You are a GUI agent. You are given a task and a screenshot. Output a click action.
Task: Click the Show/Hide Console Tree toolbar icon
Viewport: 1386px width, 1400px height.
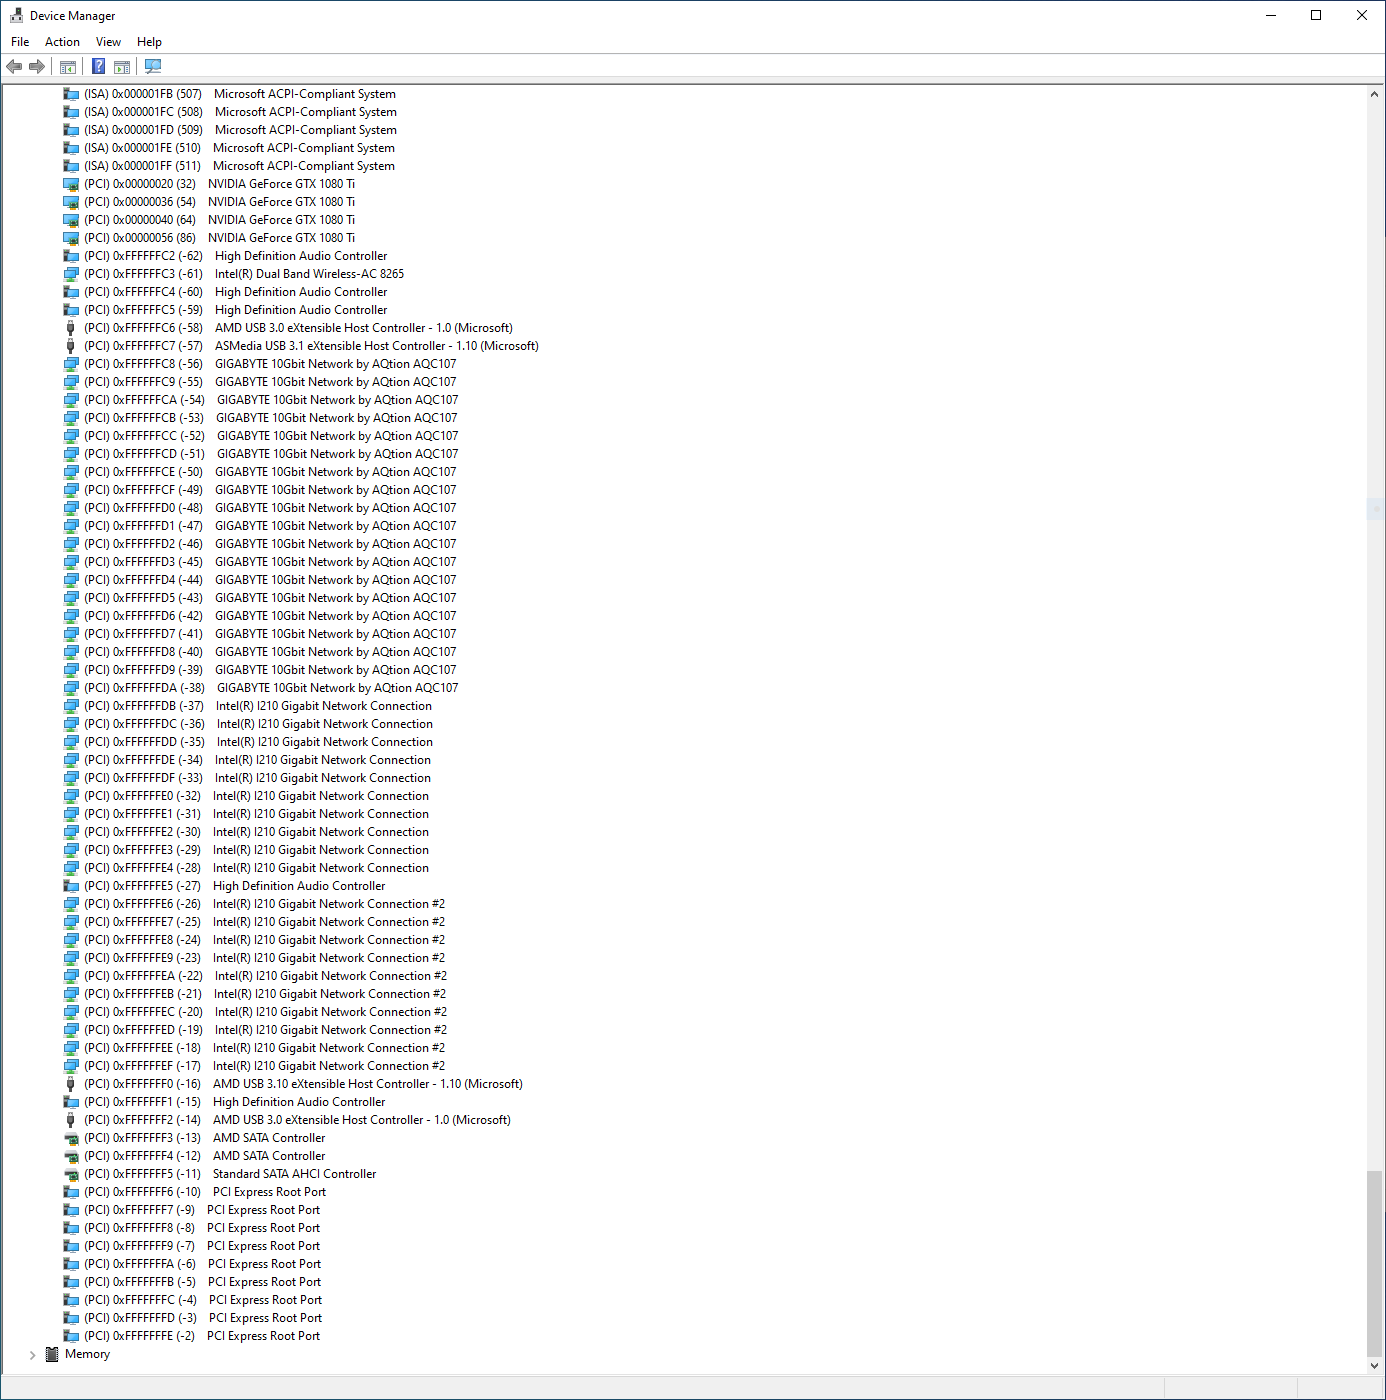pyautogui.click(x=68, y=67)
